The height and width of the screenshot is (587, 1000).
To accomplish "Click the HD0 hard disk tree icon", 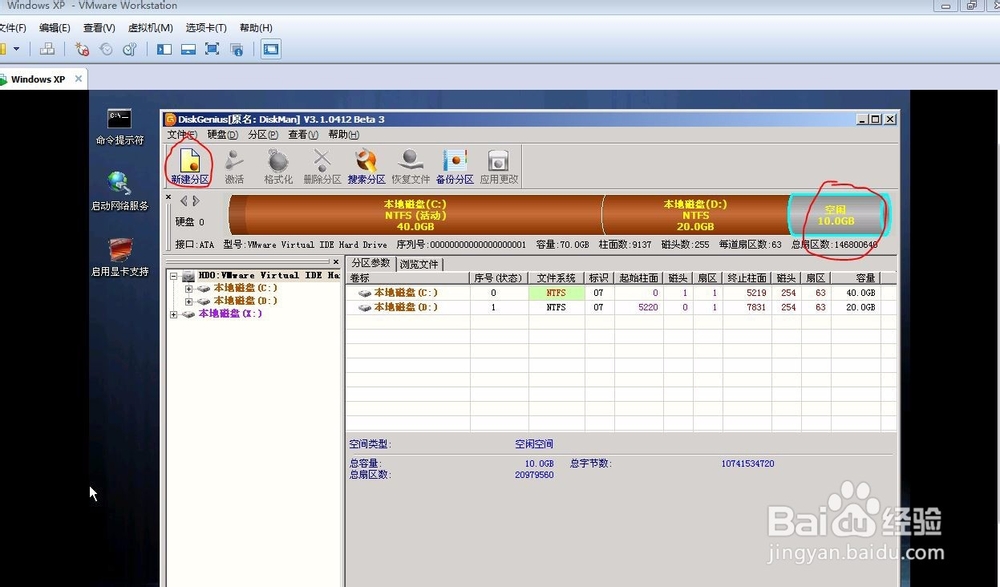I will (x=188, y=276).
